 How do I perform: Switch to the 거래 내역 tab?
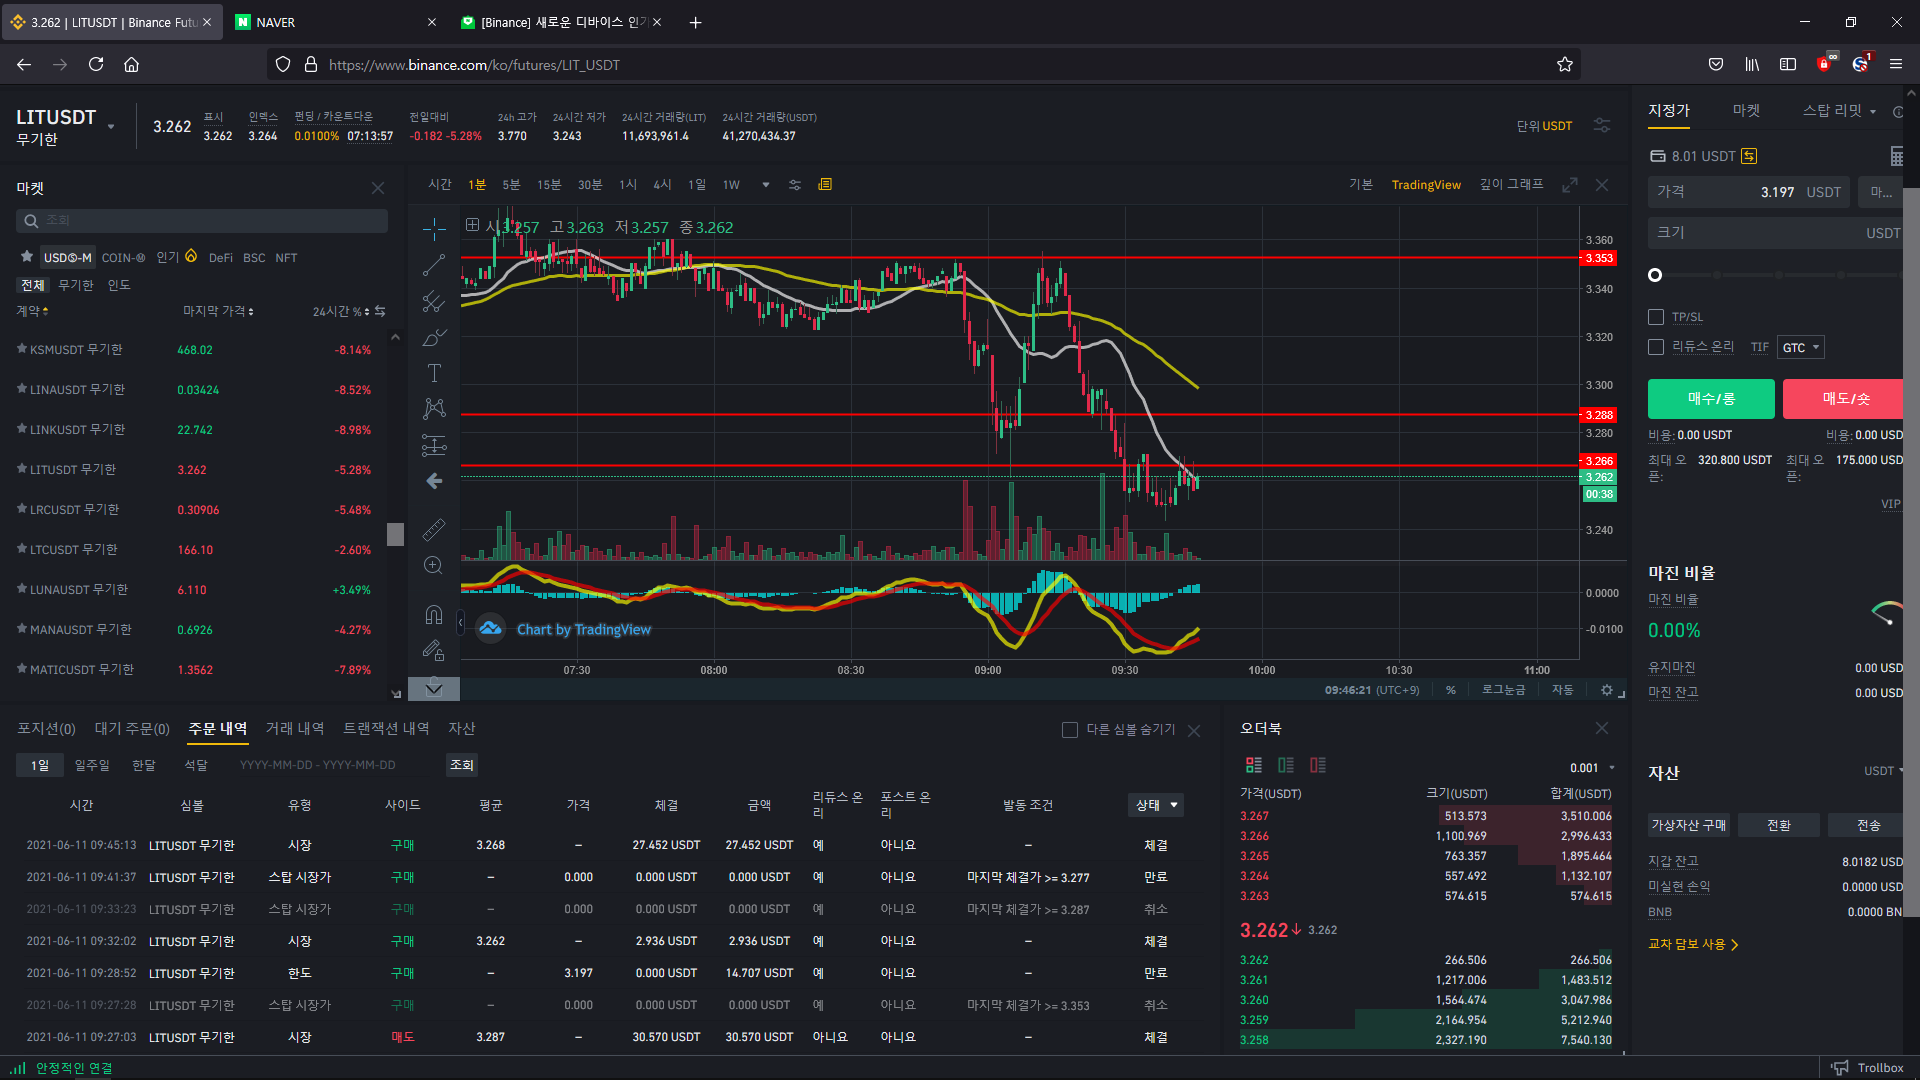click(295, 728)
